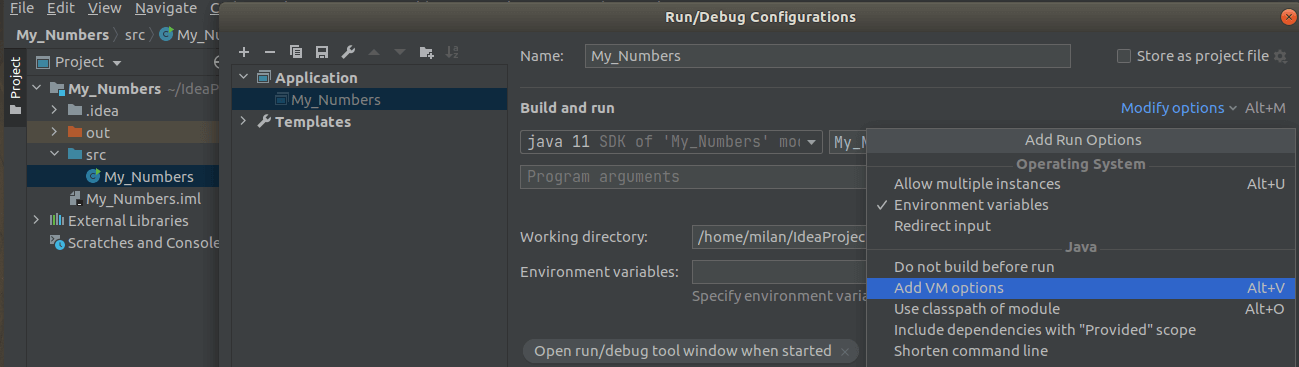Collapse the Application node
This screenshot has height=367, width=1299.
(x=244, y=77)
